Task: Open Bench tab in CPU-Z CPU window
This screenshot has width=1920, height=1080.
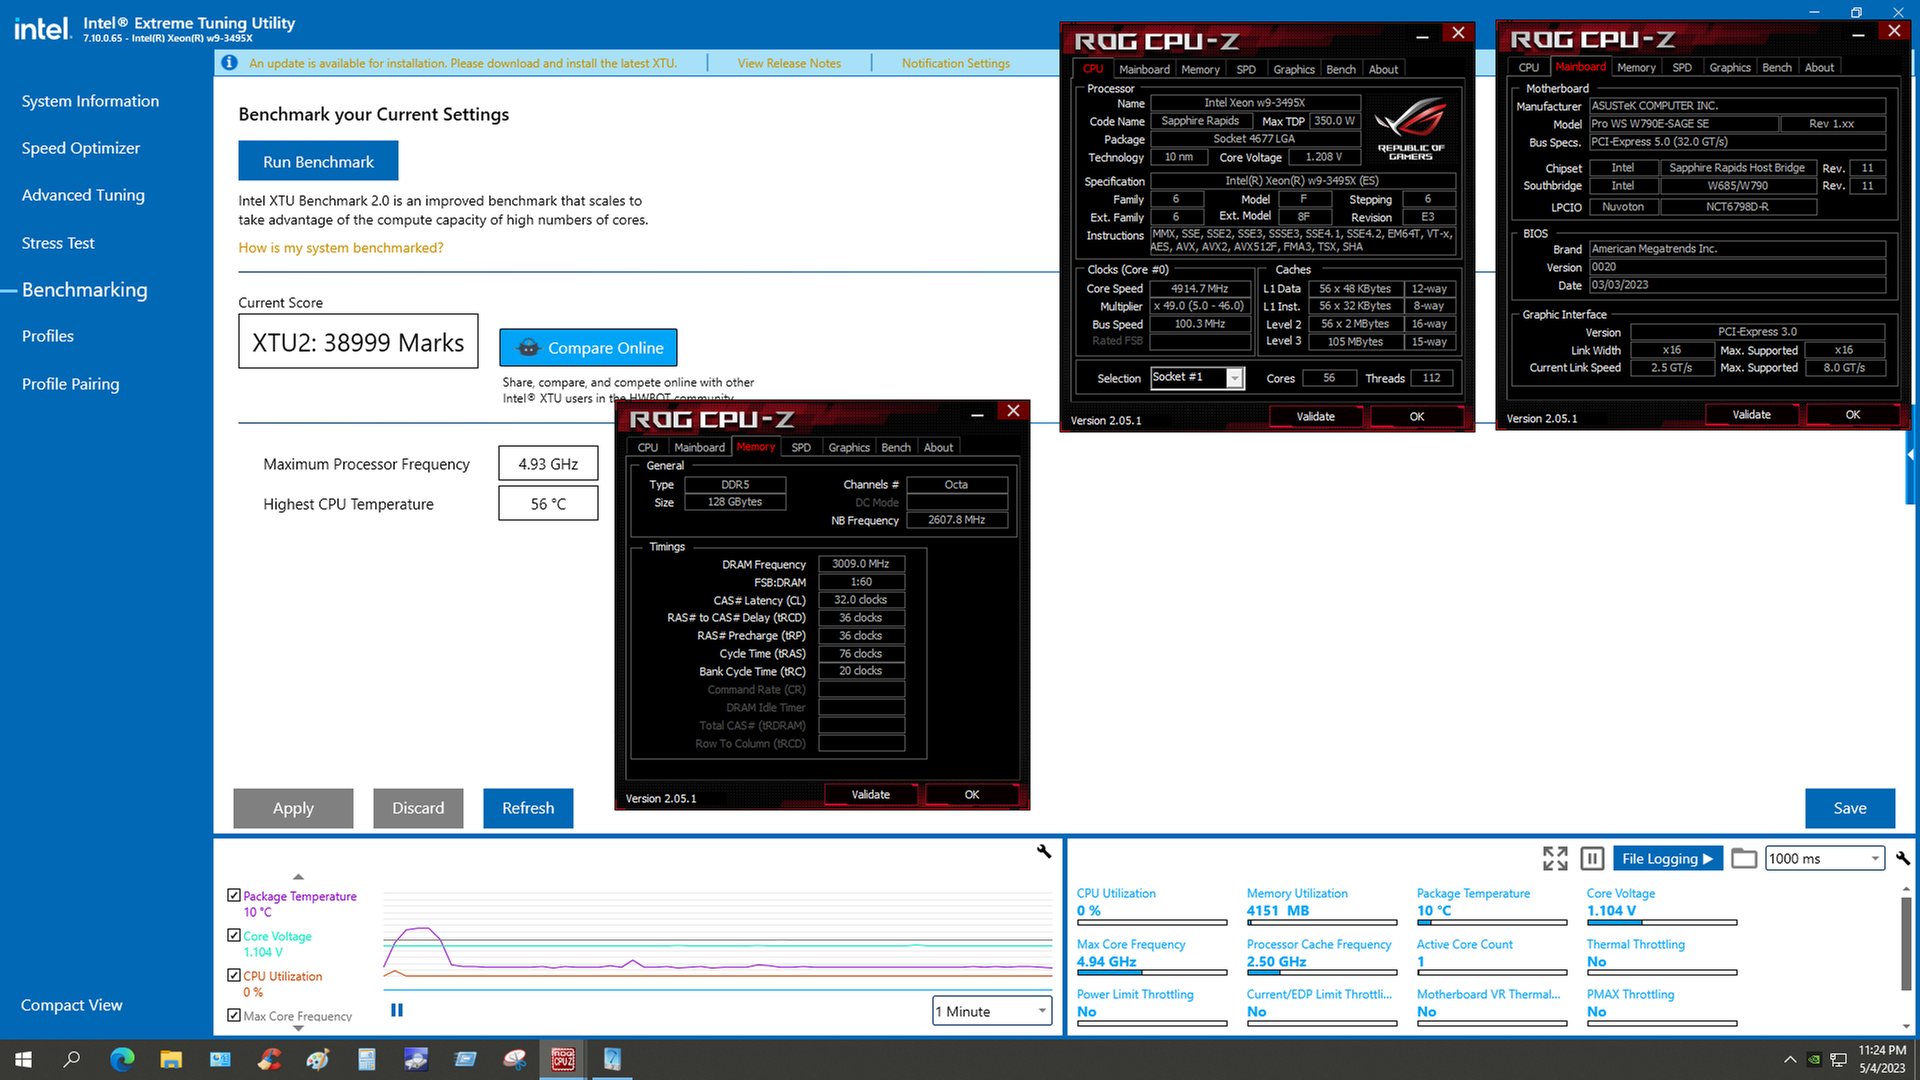Action: (1341, 69)
